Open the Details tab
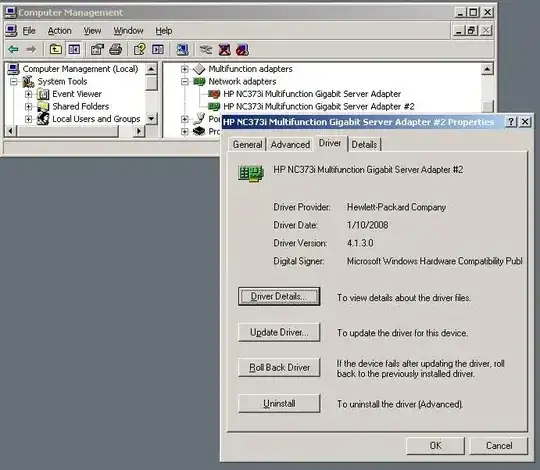This screenshot has width=540, height=470. click(x=364, y=145)
